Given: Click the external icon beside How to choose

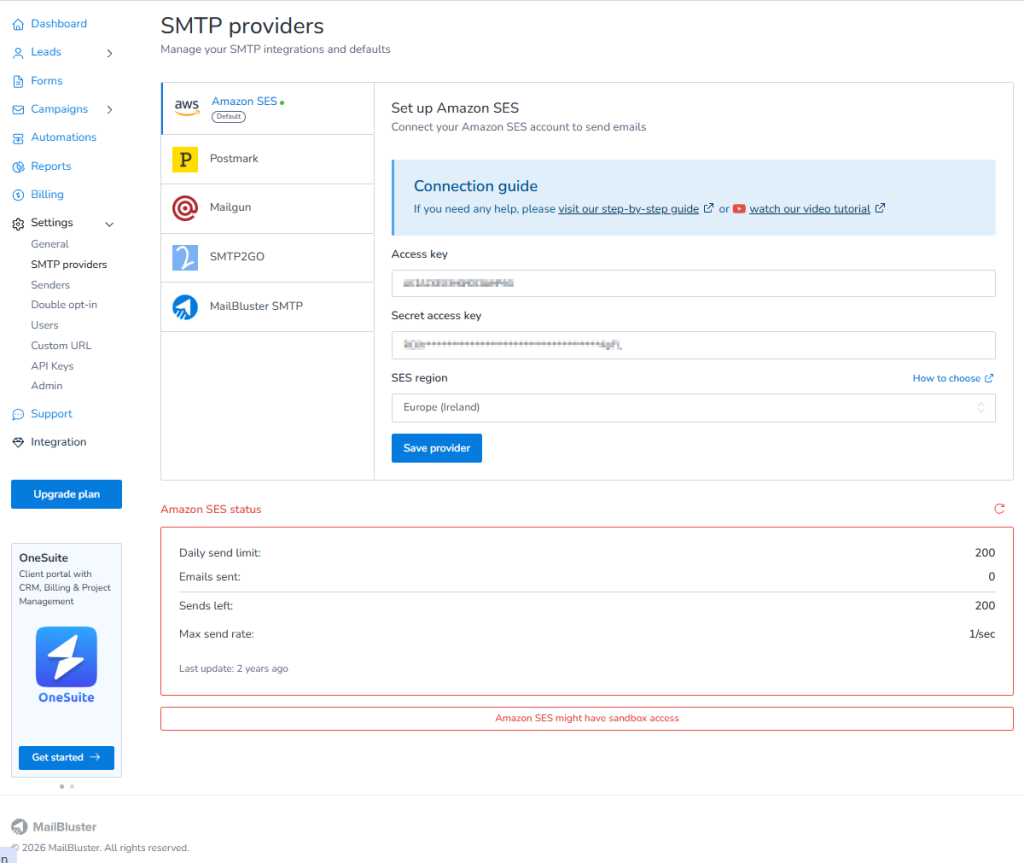Looking at the screenshot, I should point(989,378).
